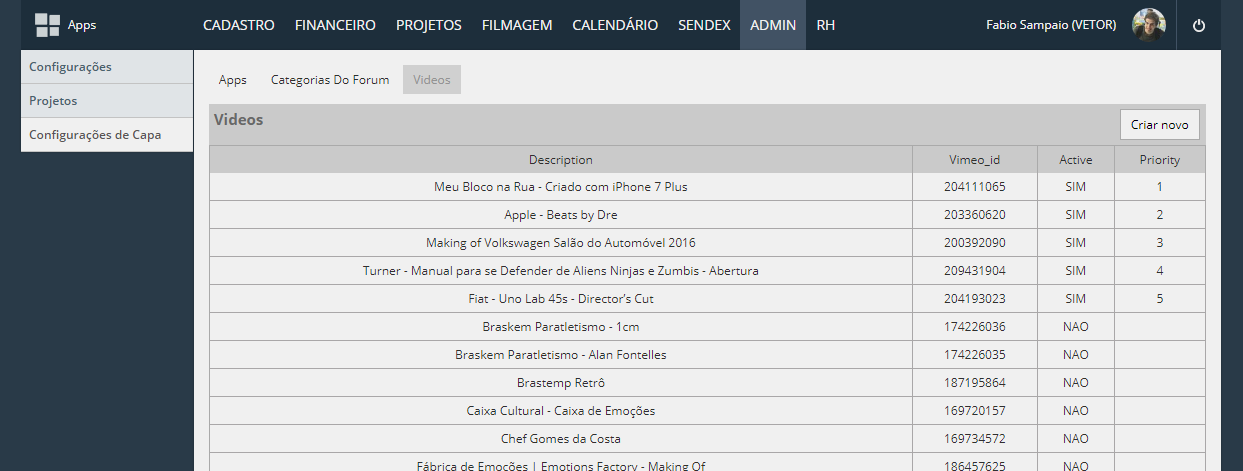Open Configurações de Capa sidebar item

[106, 135]
